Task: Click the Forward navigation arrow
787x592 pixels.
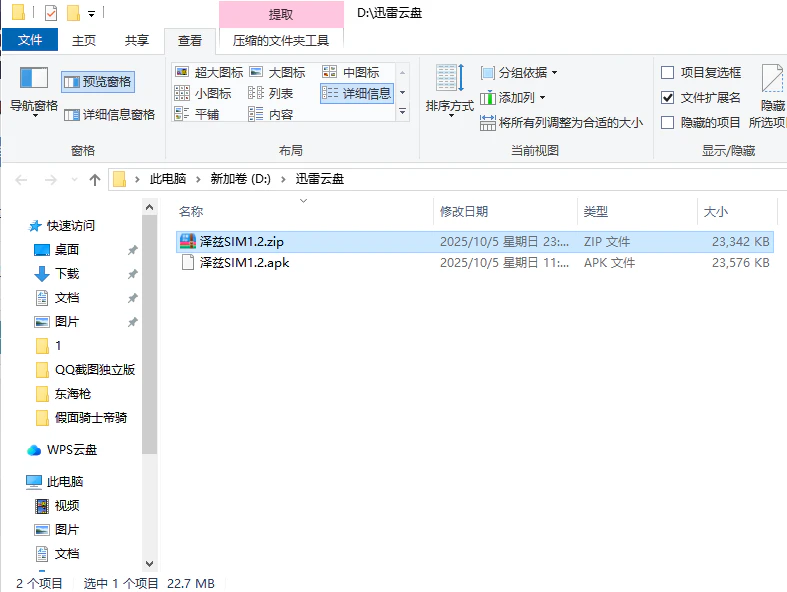Action: click(x=51, y=179)
